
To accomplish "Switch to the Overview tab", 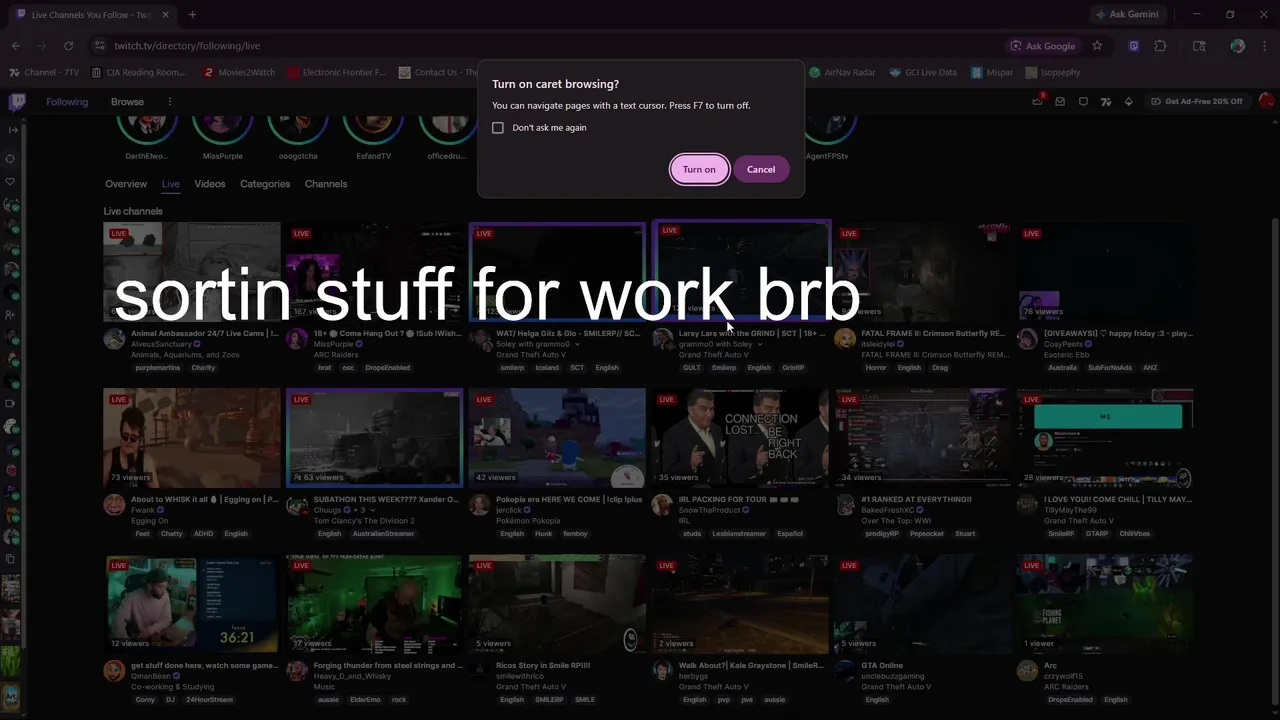I will tap(126, 184).
